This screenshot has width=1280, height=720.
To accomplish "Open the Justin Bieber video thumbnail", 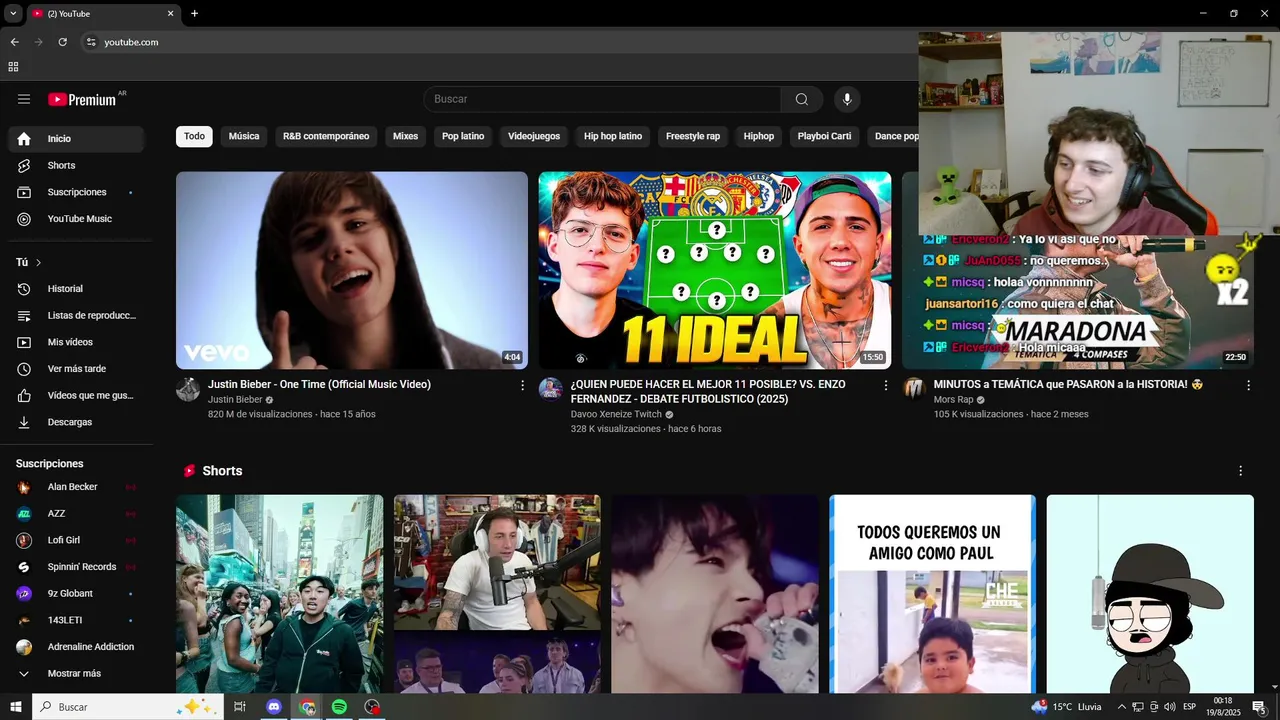I will 352,270.
